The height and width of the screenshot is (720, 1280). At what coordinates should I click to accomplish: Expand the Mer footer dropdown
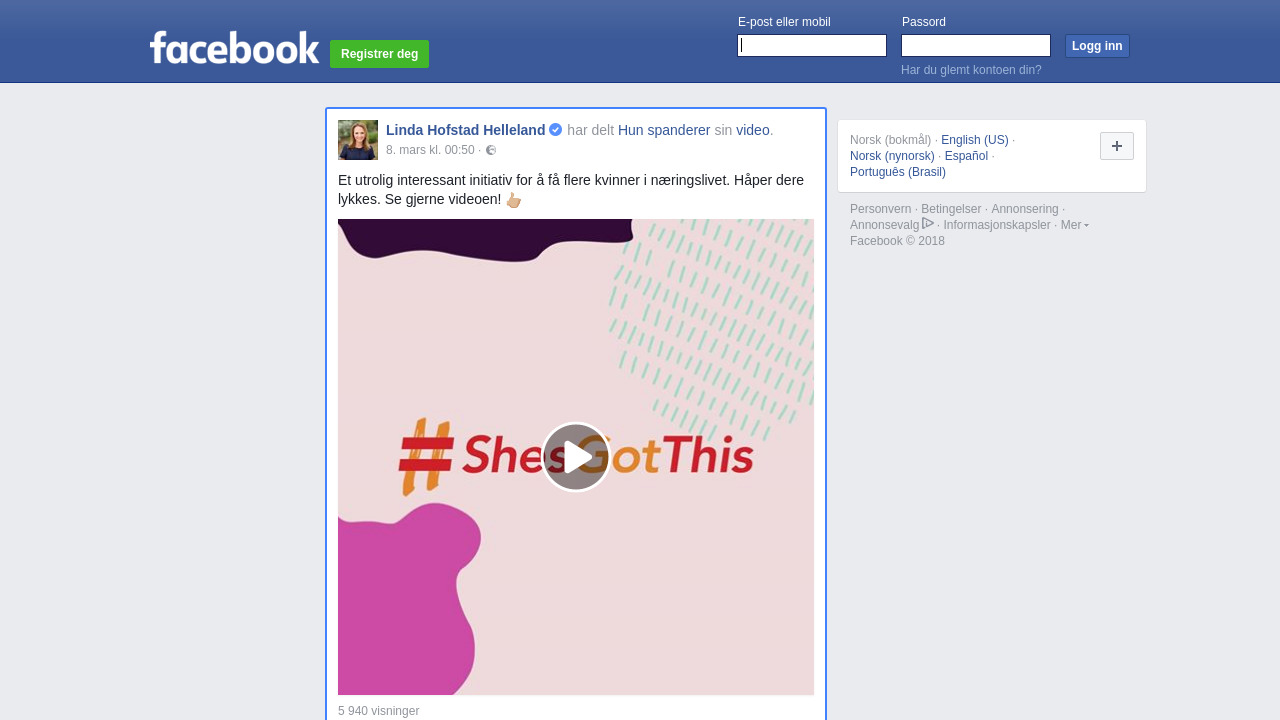pyautogui.click(x=1075, y=225)
